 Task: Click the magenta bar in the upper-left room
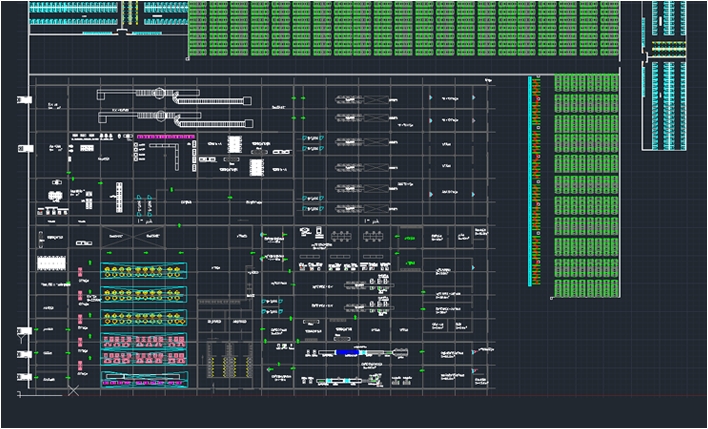(165, 135)
